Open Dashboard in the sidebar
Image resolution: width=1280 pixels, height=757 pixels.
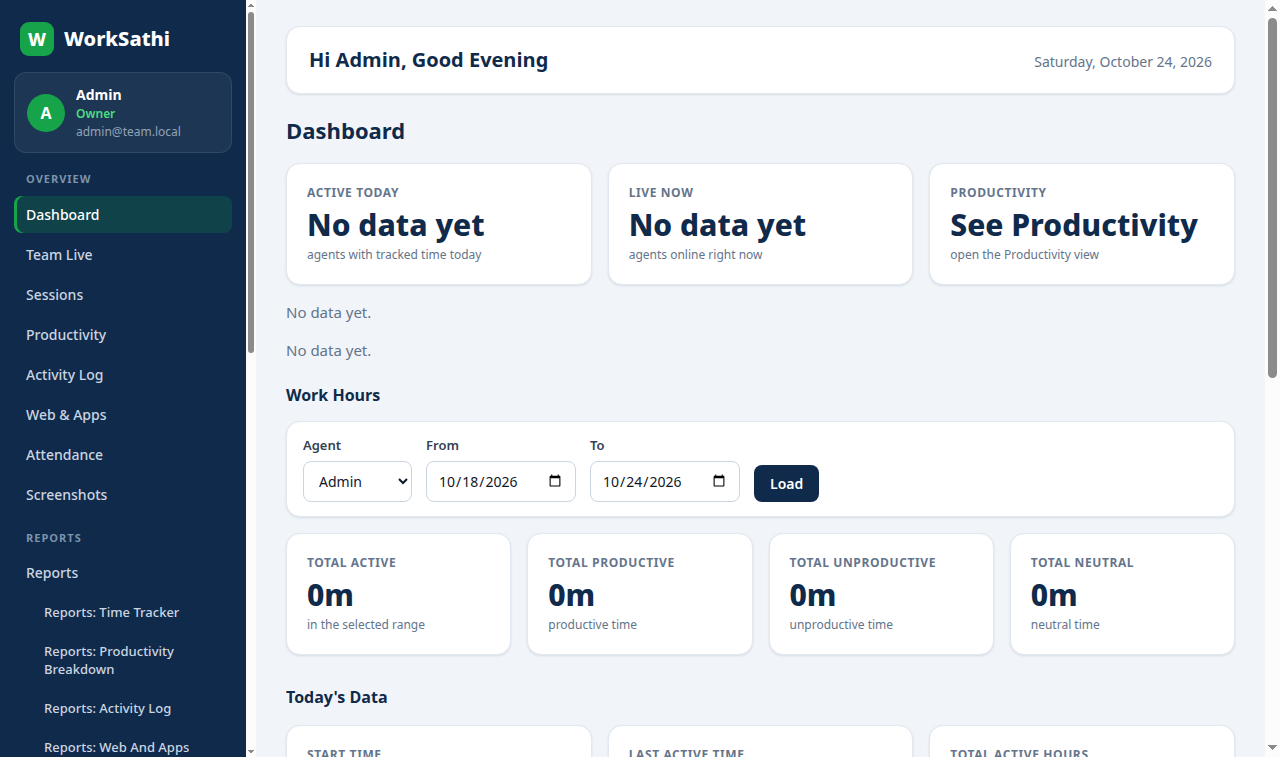(123, 215)
